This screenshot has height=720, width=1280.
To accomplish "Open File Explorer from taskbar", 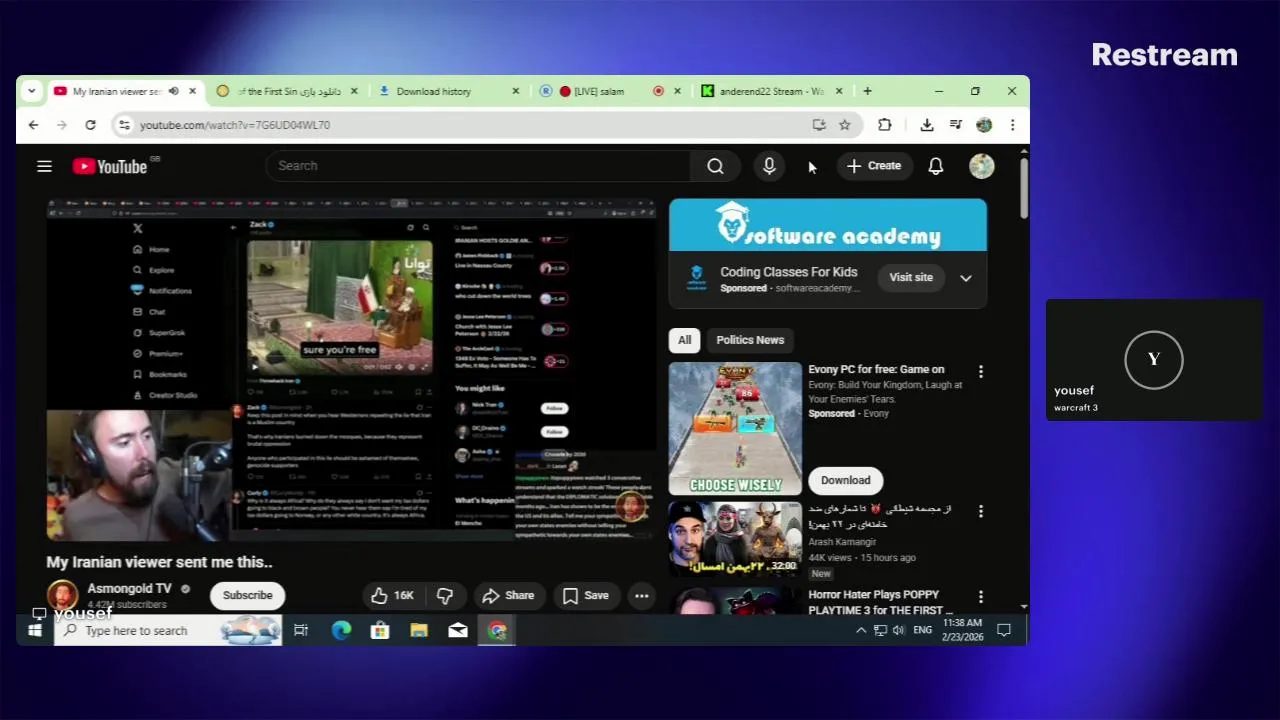I will [x=419, y=631].
